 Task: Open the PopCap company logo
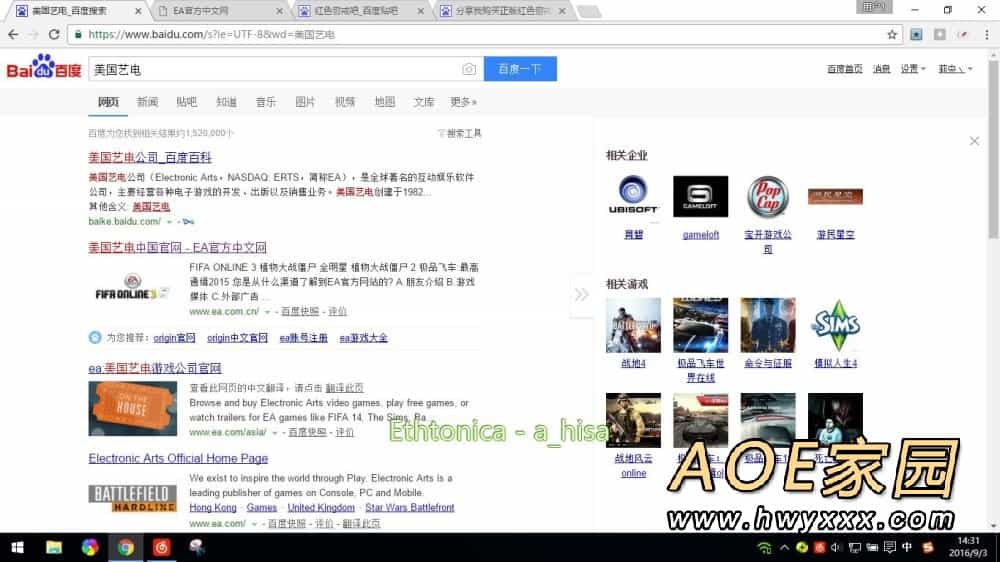(x=767, y=197)
